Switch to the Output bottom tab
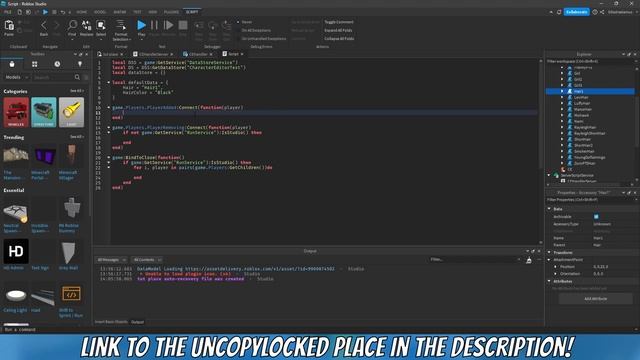The image size is (640, 360). tap(138, 322)
